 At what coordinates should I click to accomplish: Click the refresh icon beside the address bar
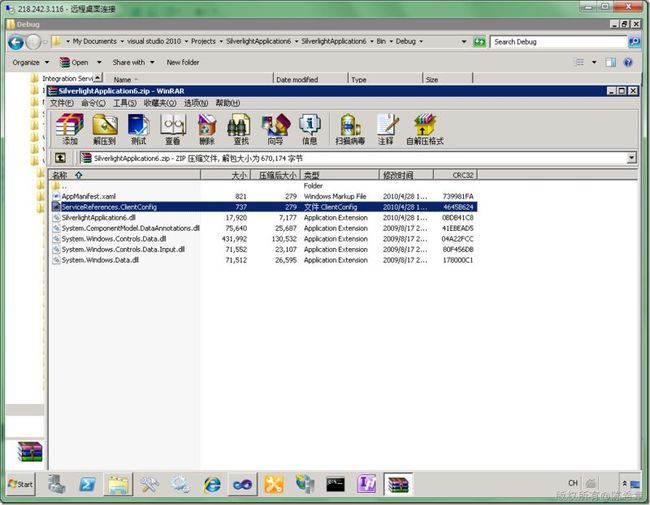click(x=479, y=42)
